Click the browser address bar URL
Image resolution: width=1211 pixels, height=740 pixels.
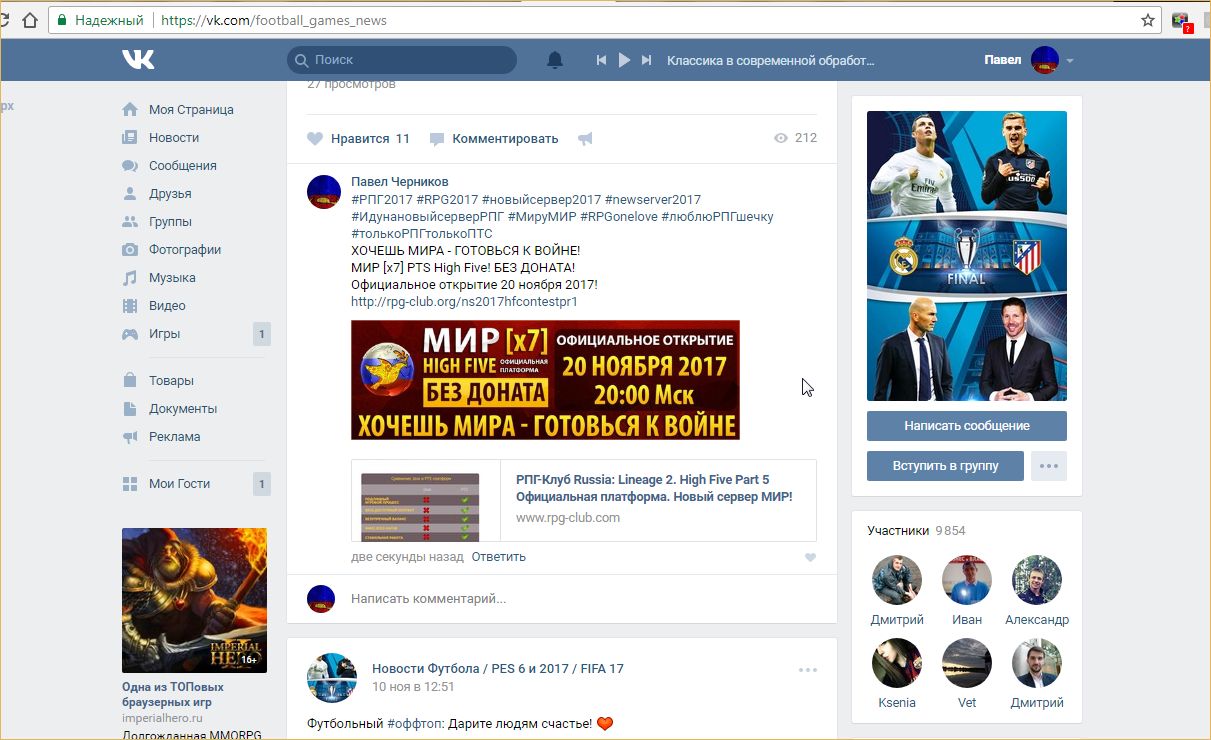point(274,20)
